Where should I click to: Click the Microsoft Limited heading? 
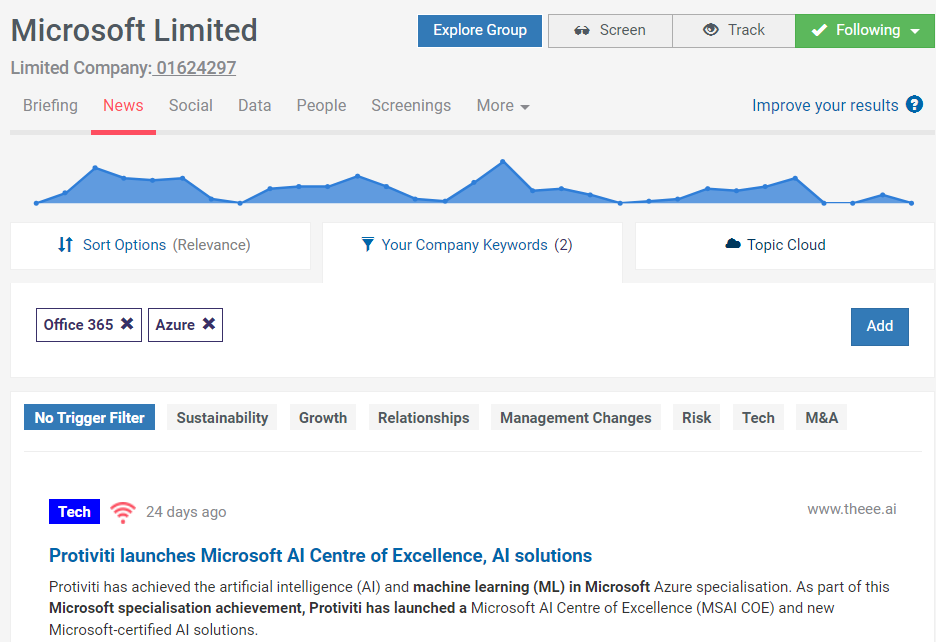(x=134, y=30)
